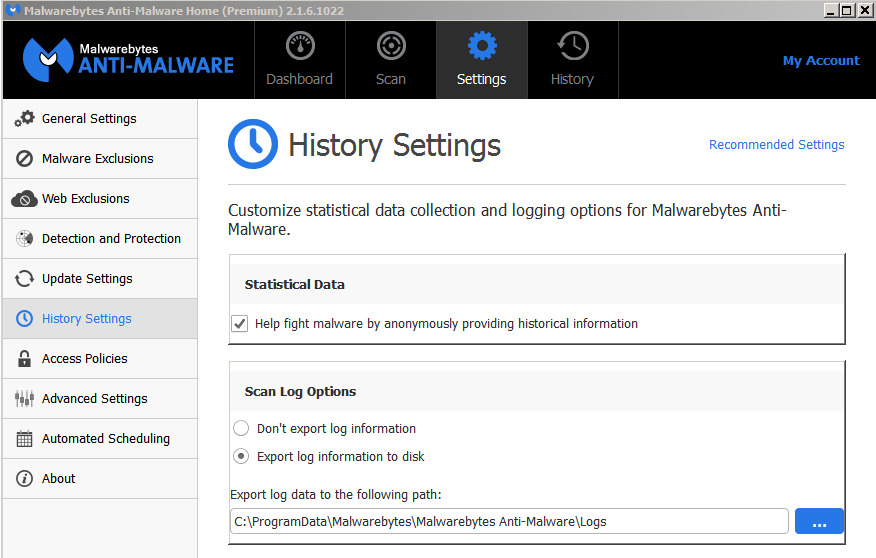Viewport: 876px width, 558px height.
Task: Open Detection and Protection section
Action: tap(100, 239)
